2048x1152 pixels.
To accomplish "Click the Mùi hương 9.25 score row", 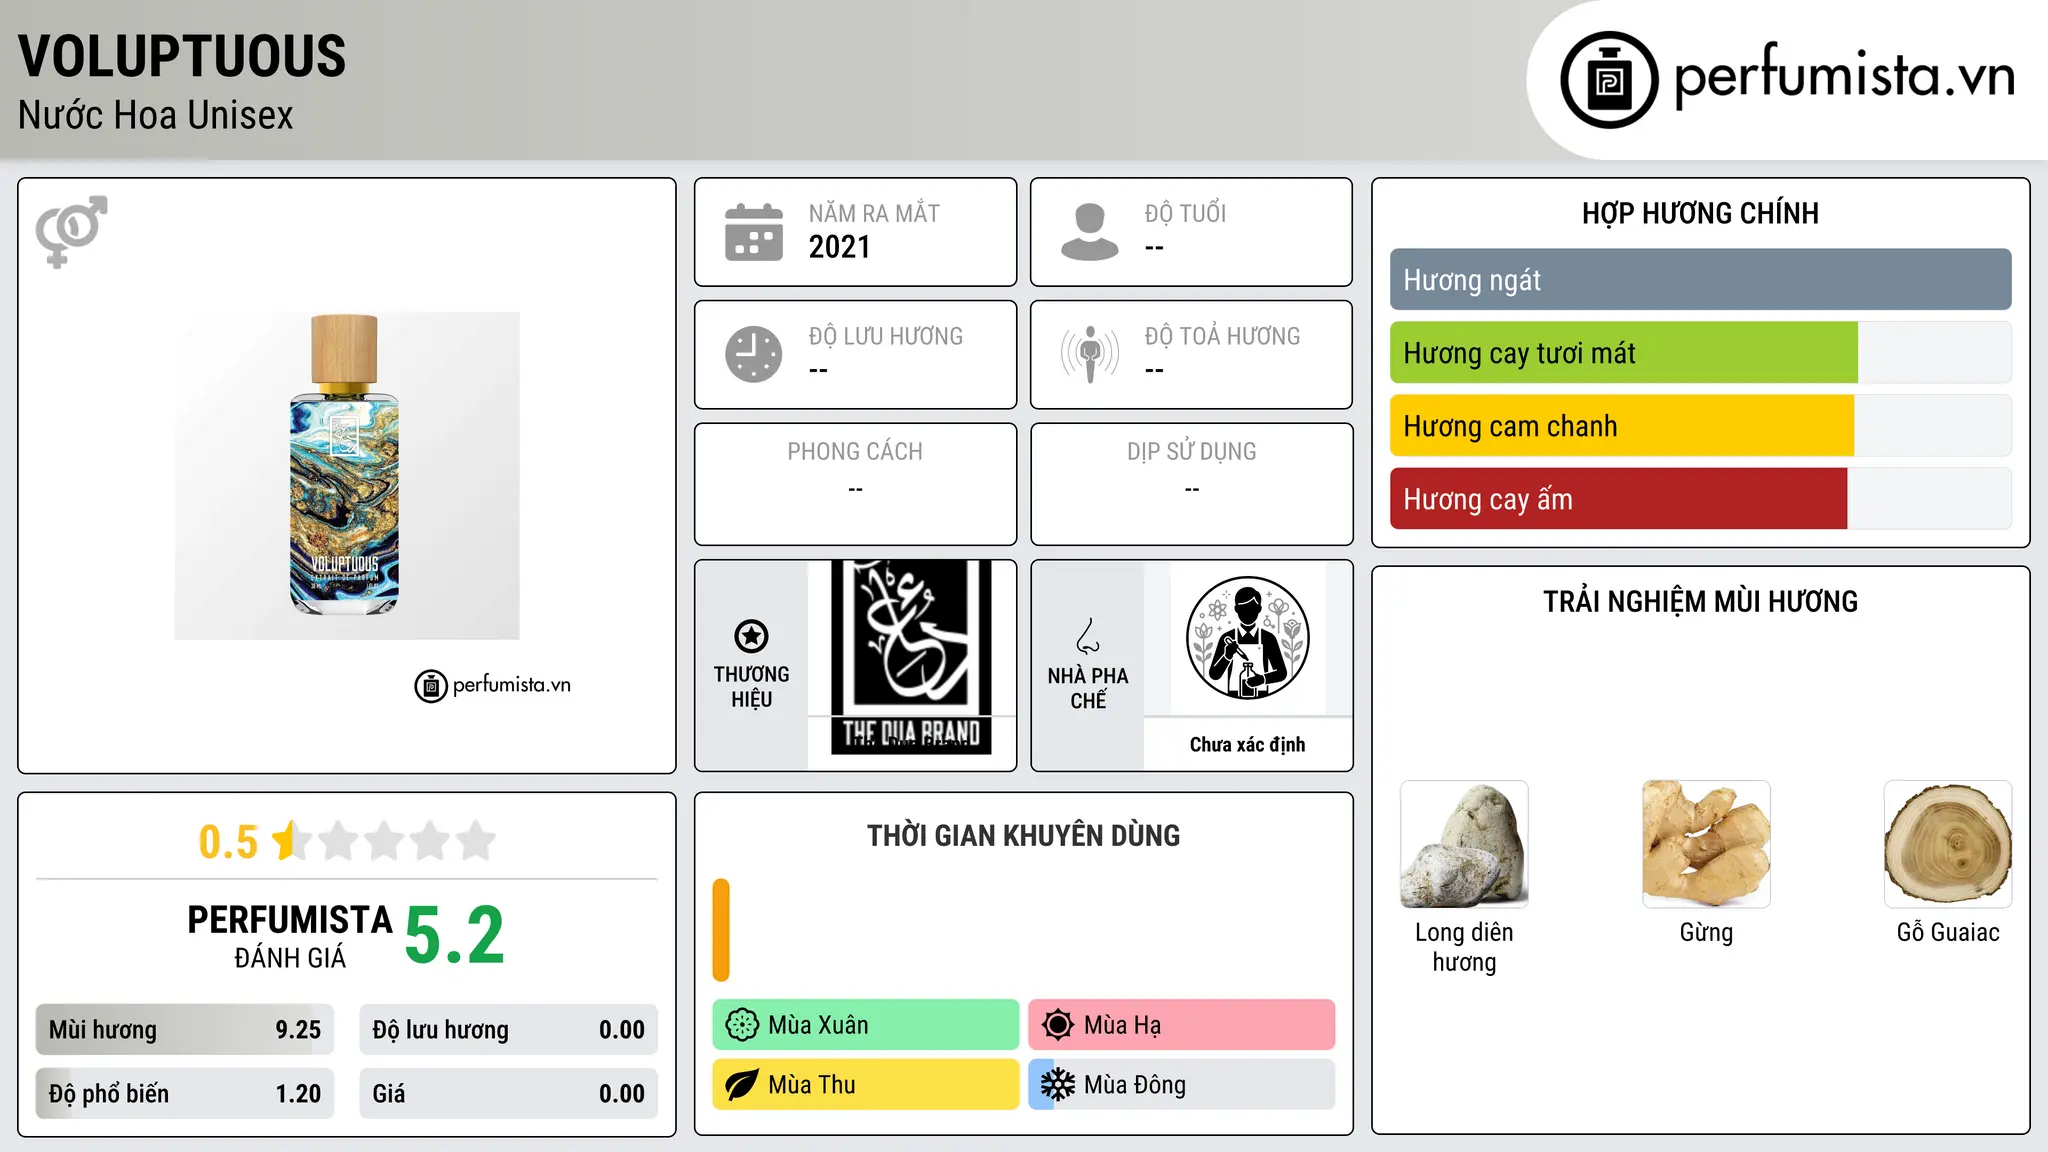I will pyautogui.click(x=185, y=1030).
